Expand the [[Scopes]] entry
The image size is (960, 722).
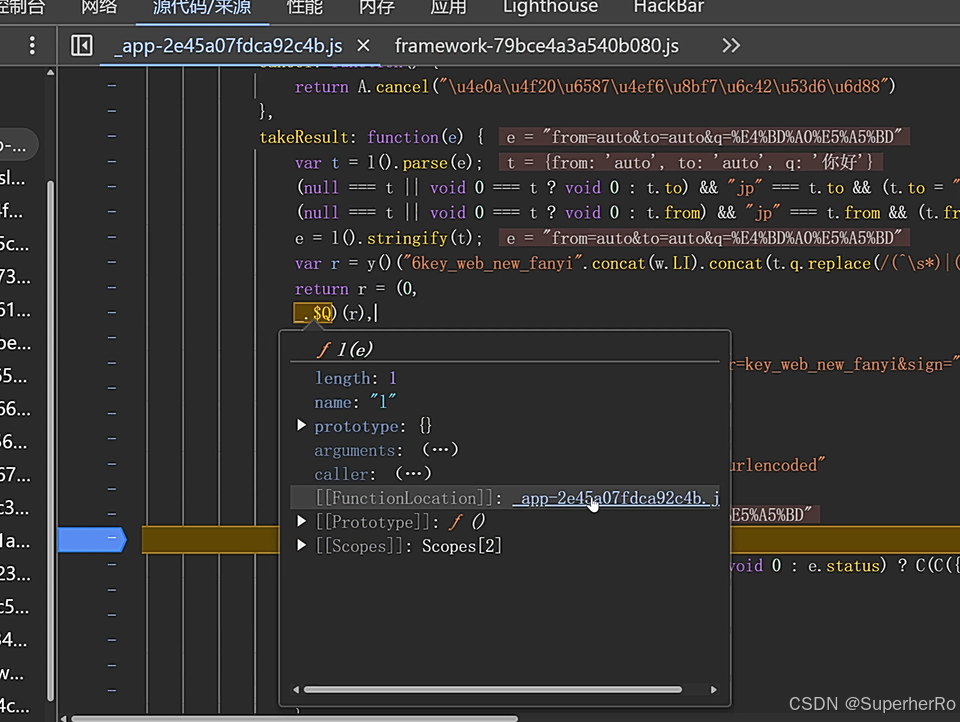coord(301,545)
